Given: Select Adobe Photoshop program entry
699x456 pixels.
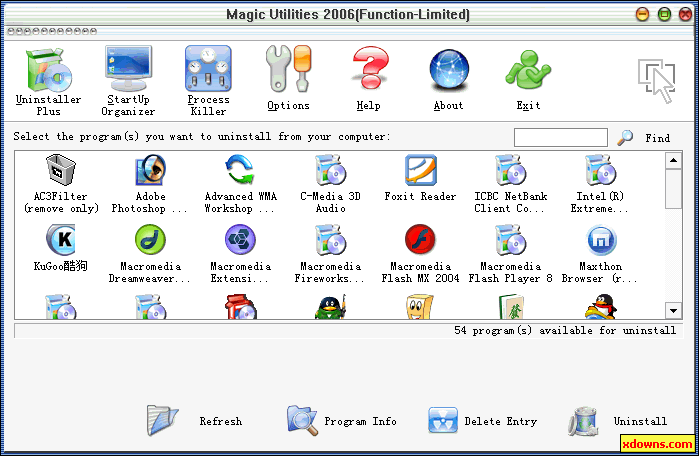Looking at the screenshot, I should (x=150, y=184).
